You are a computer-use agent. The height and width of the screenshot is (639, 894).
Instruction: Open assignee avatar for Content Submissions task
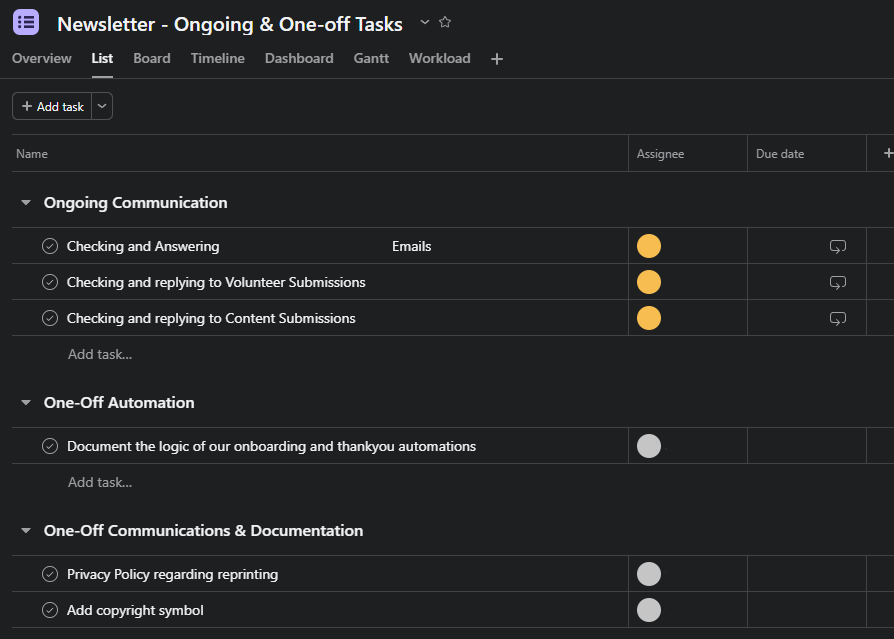tap(649, 318)
